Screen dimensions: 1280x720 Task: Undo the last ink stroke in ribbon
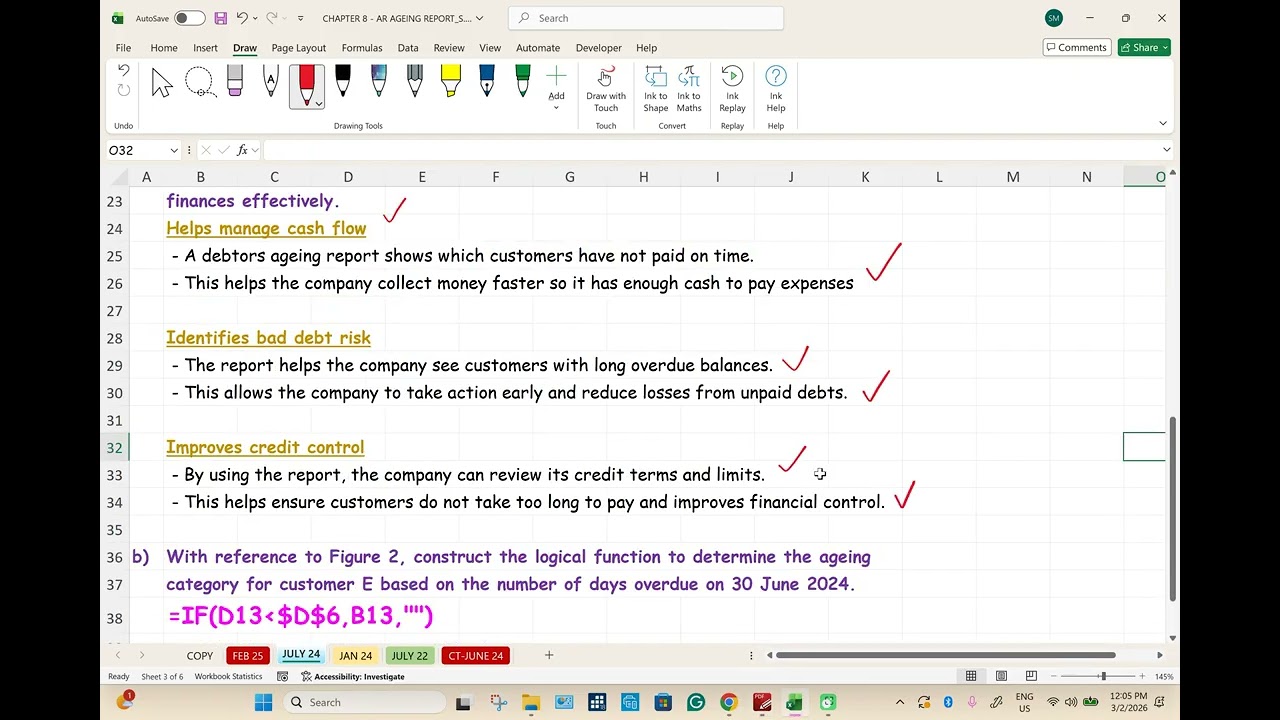tap(123, 70)
